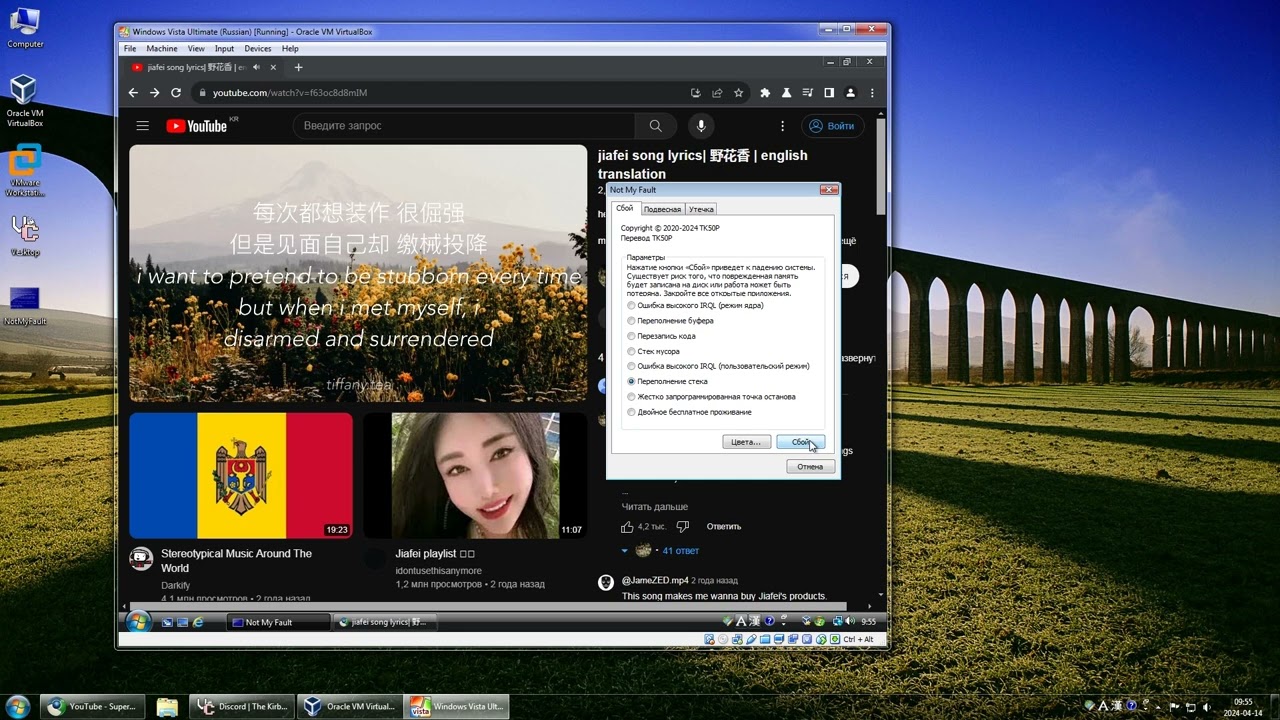Toggle the browser side panel icon
The width and height of the screenshot is (1280, 720).
829,93
